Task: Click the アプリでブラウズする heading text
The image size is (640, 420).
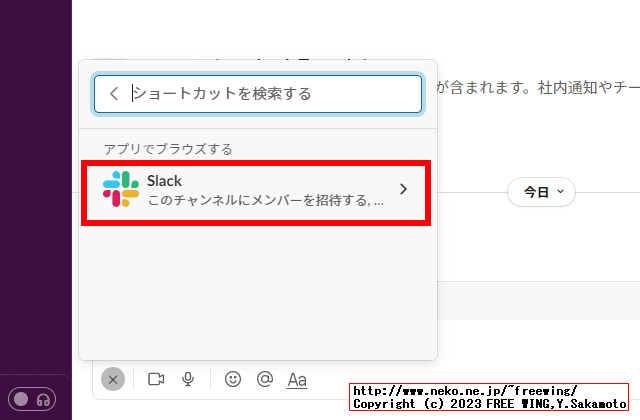Action: click(x=168, y=149)
